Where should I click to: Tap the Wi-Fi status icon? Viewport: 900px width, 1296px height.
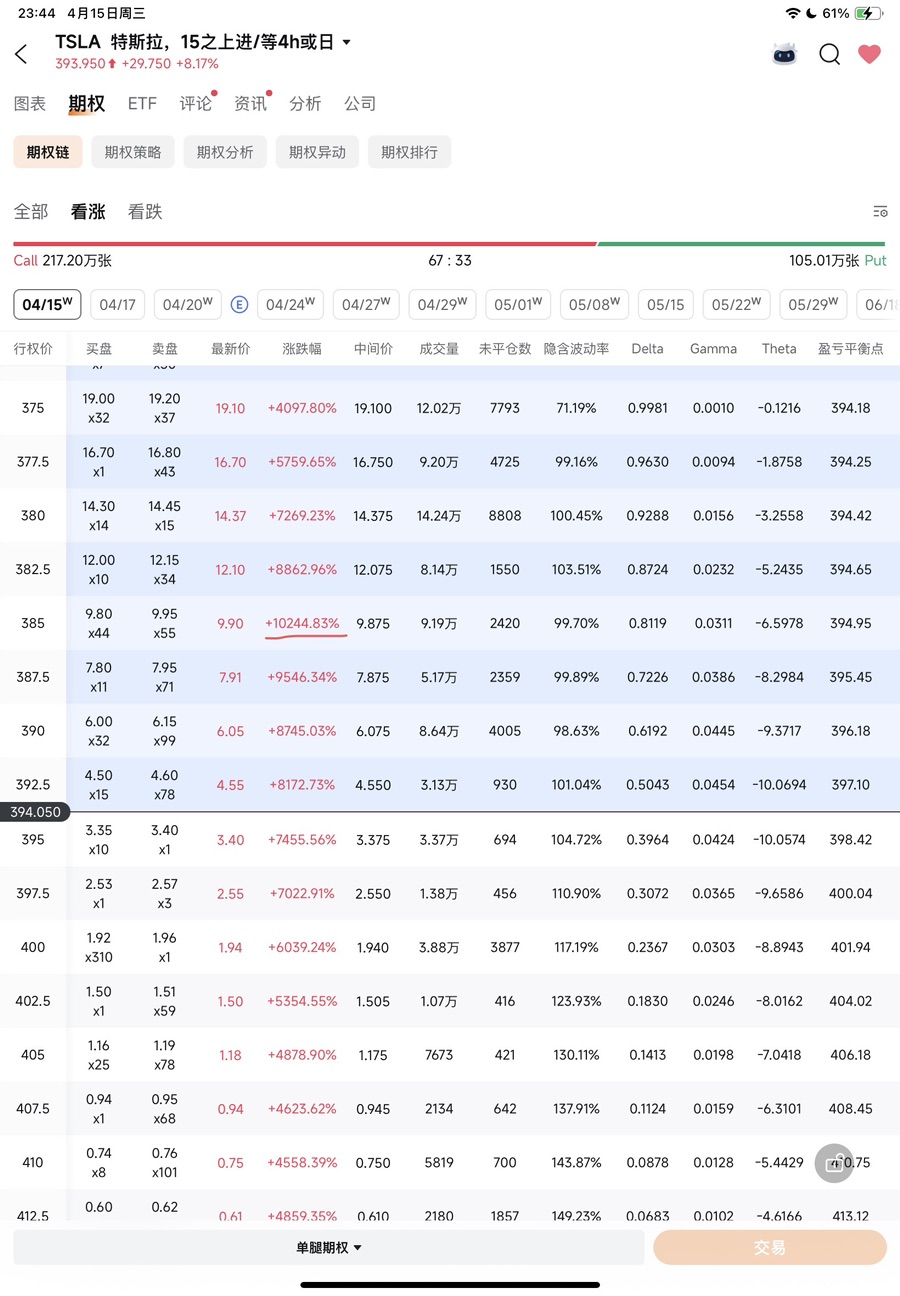point(794,13)
